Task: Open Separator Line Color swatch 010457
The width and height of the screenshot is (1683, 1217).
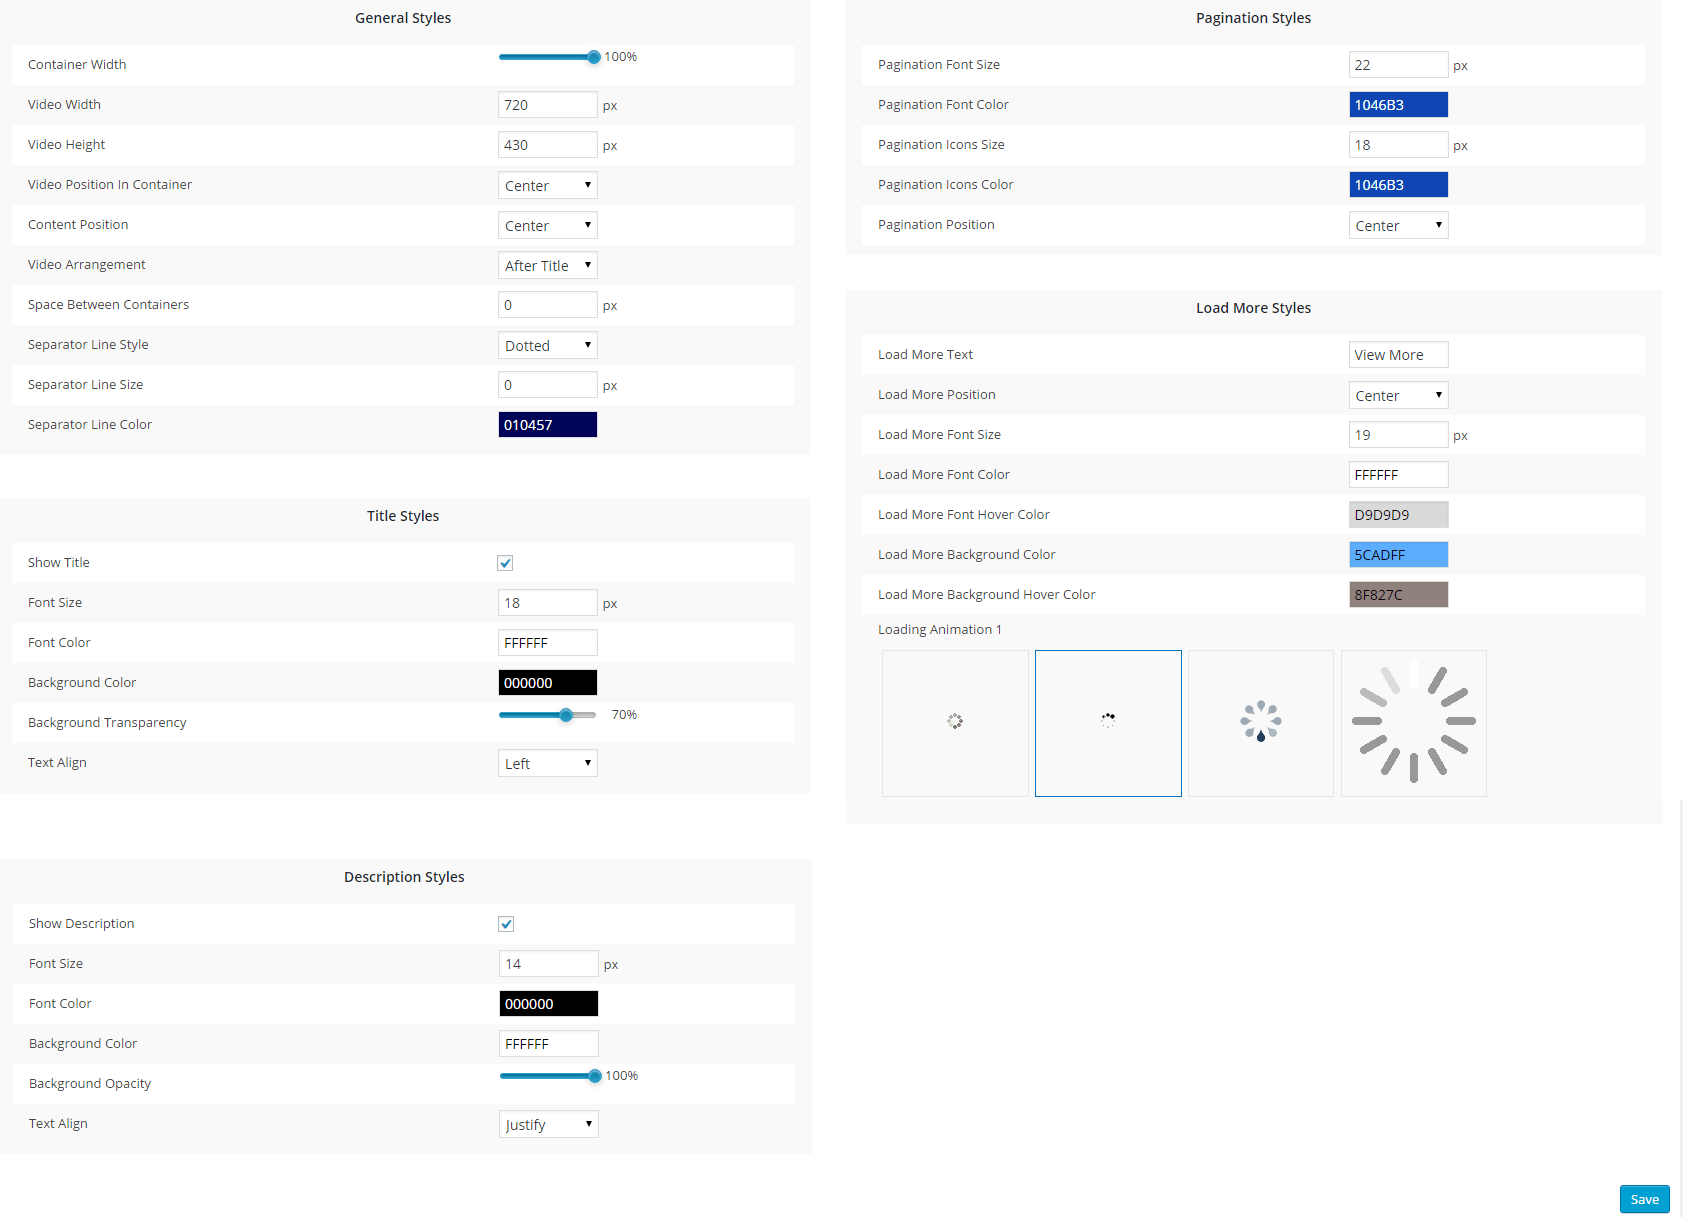Action: [x=547, y=425]
